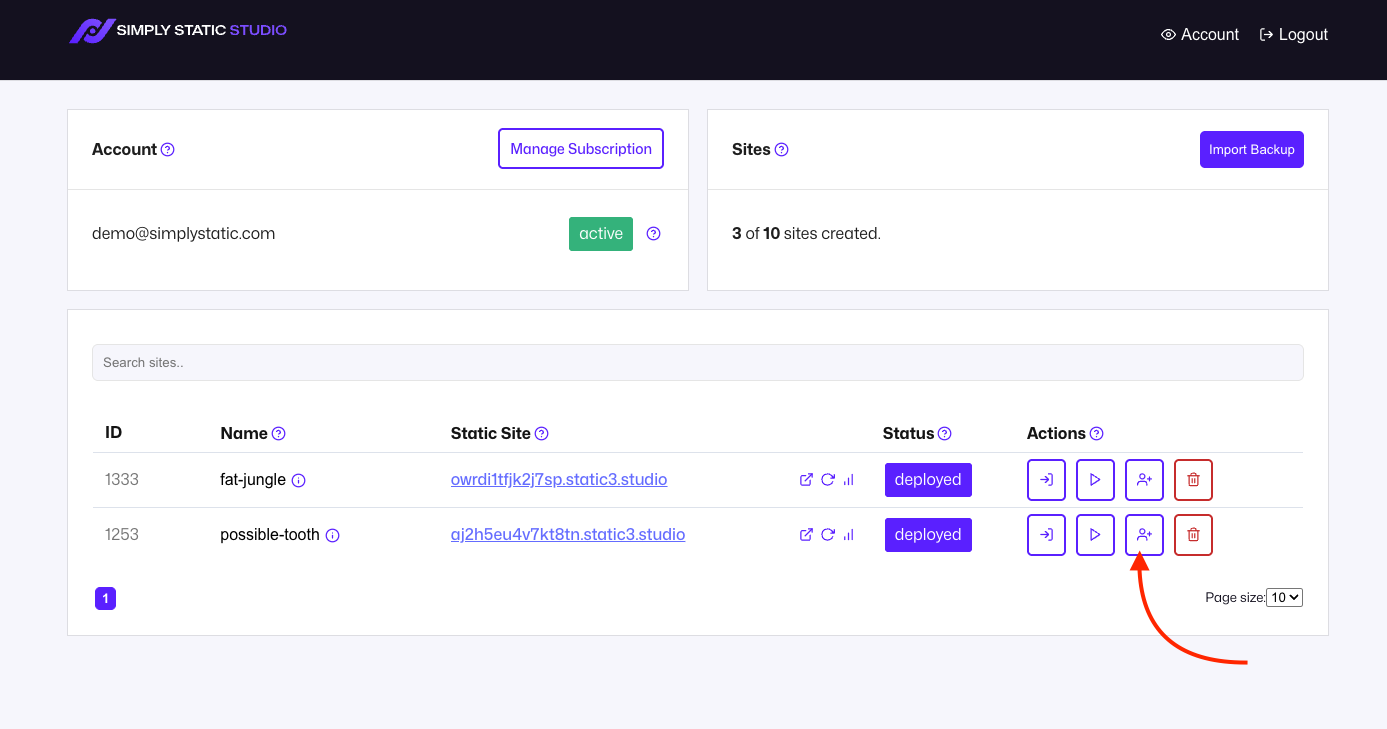Image resolution: width=1387 pixels, height=729 pixels.
Task: Log out via the Logout link
Action: [1293, 34]
